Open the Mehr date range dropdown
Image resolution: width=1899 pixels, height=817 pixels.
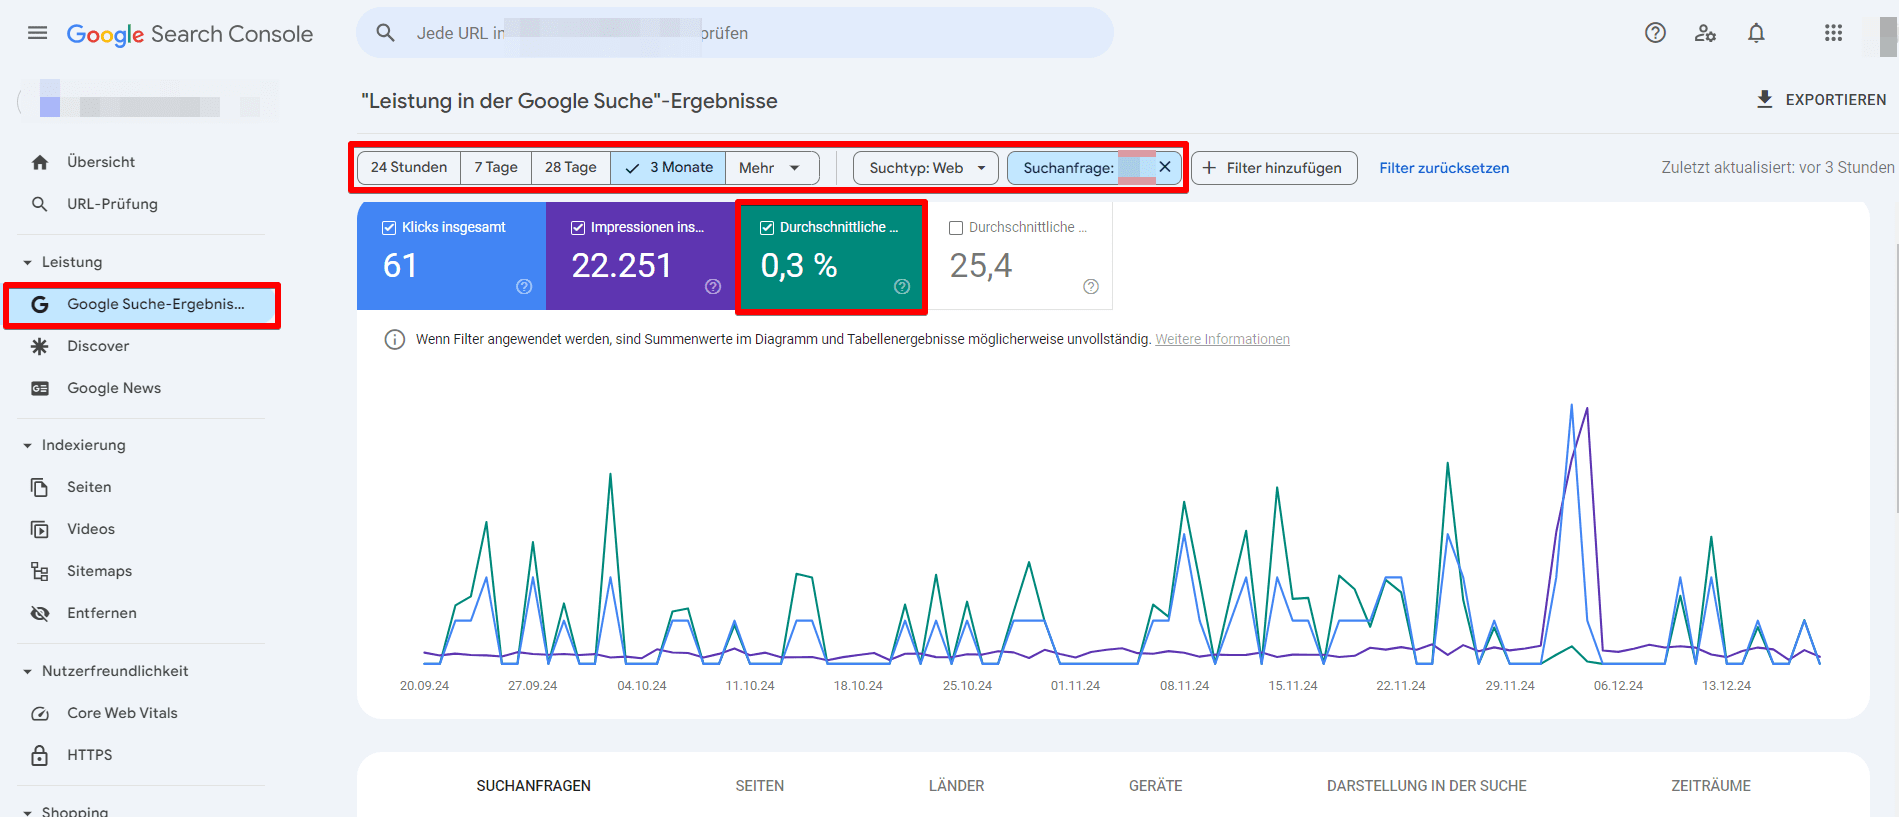[772, 168]
